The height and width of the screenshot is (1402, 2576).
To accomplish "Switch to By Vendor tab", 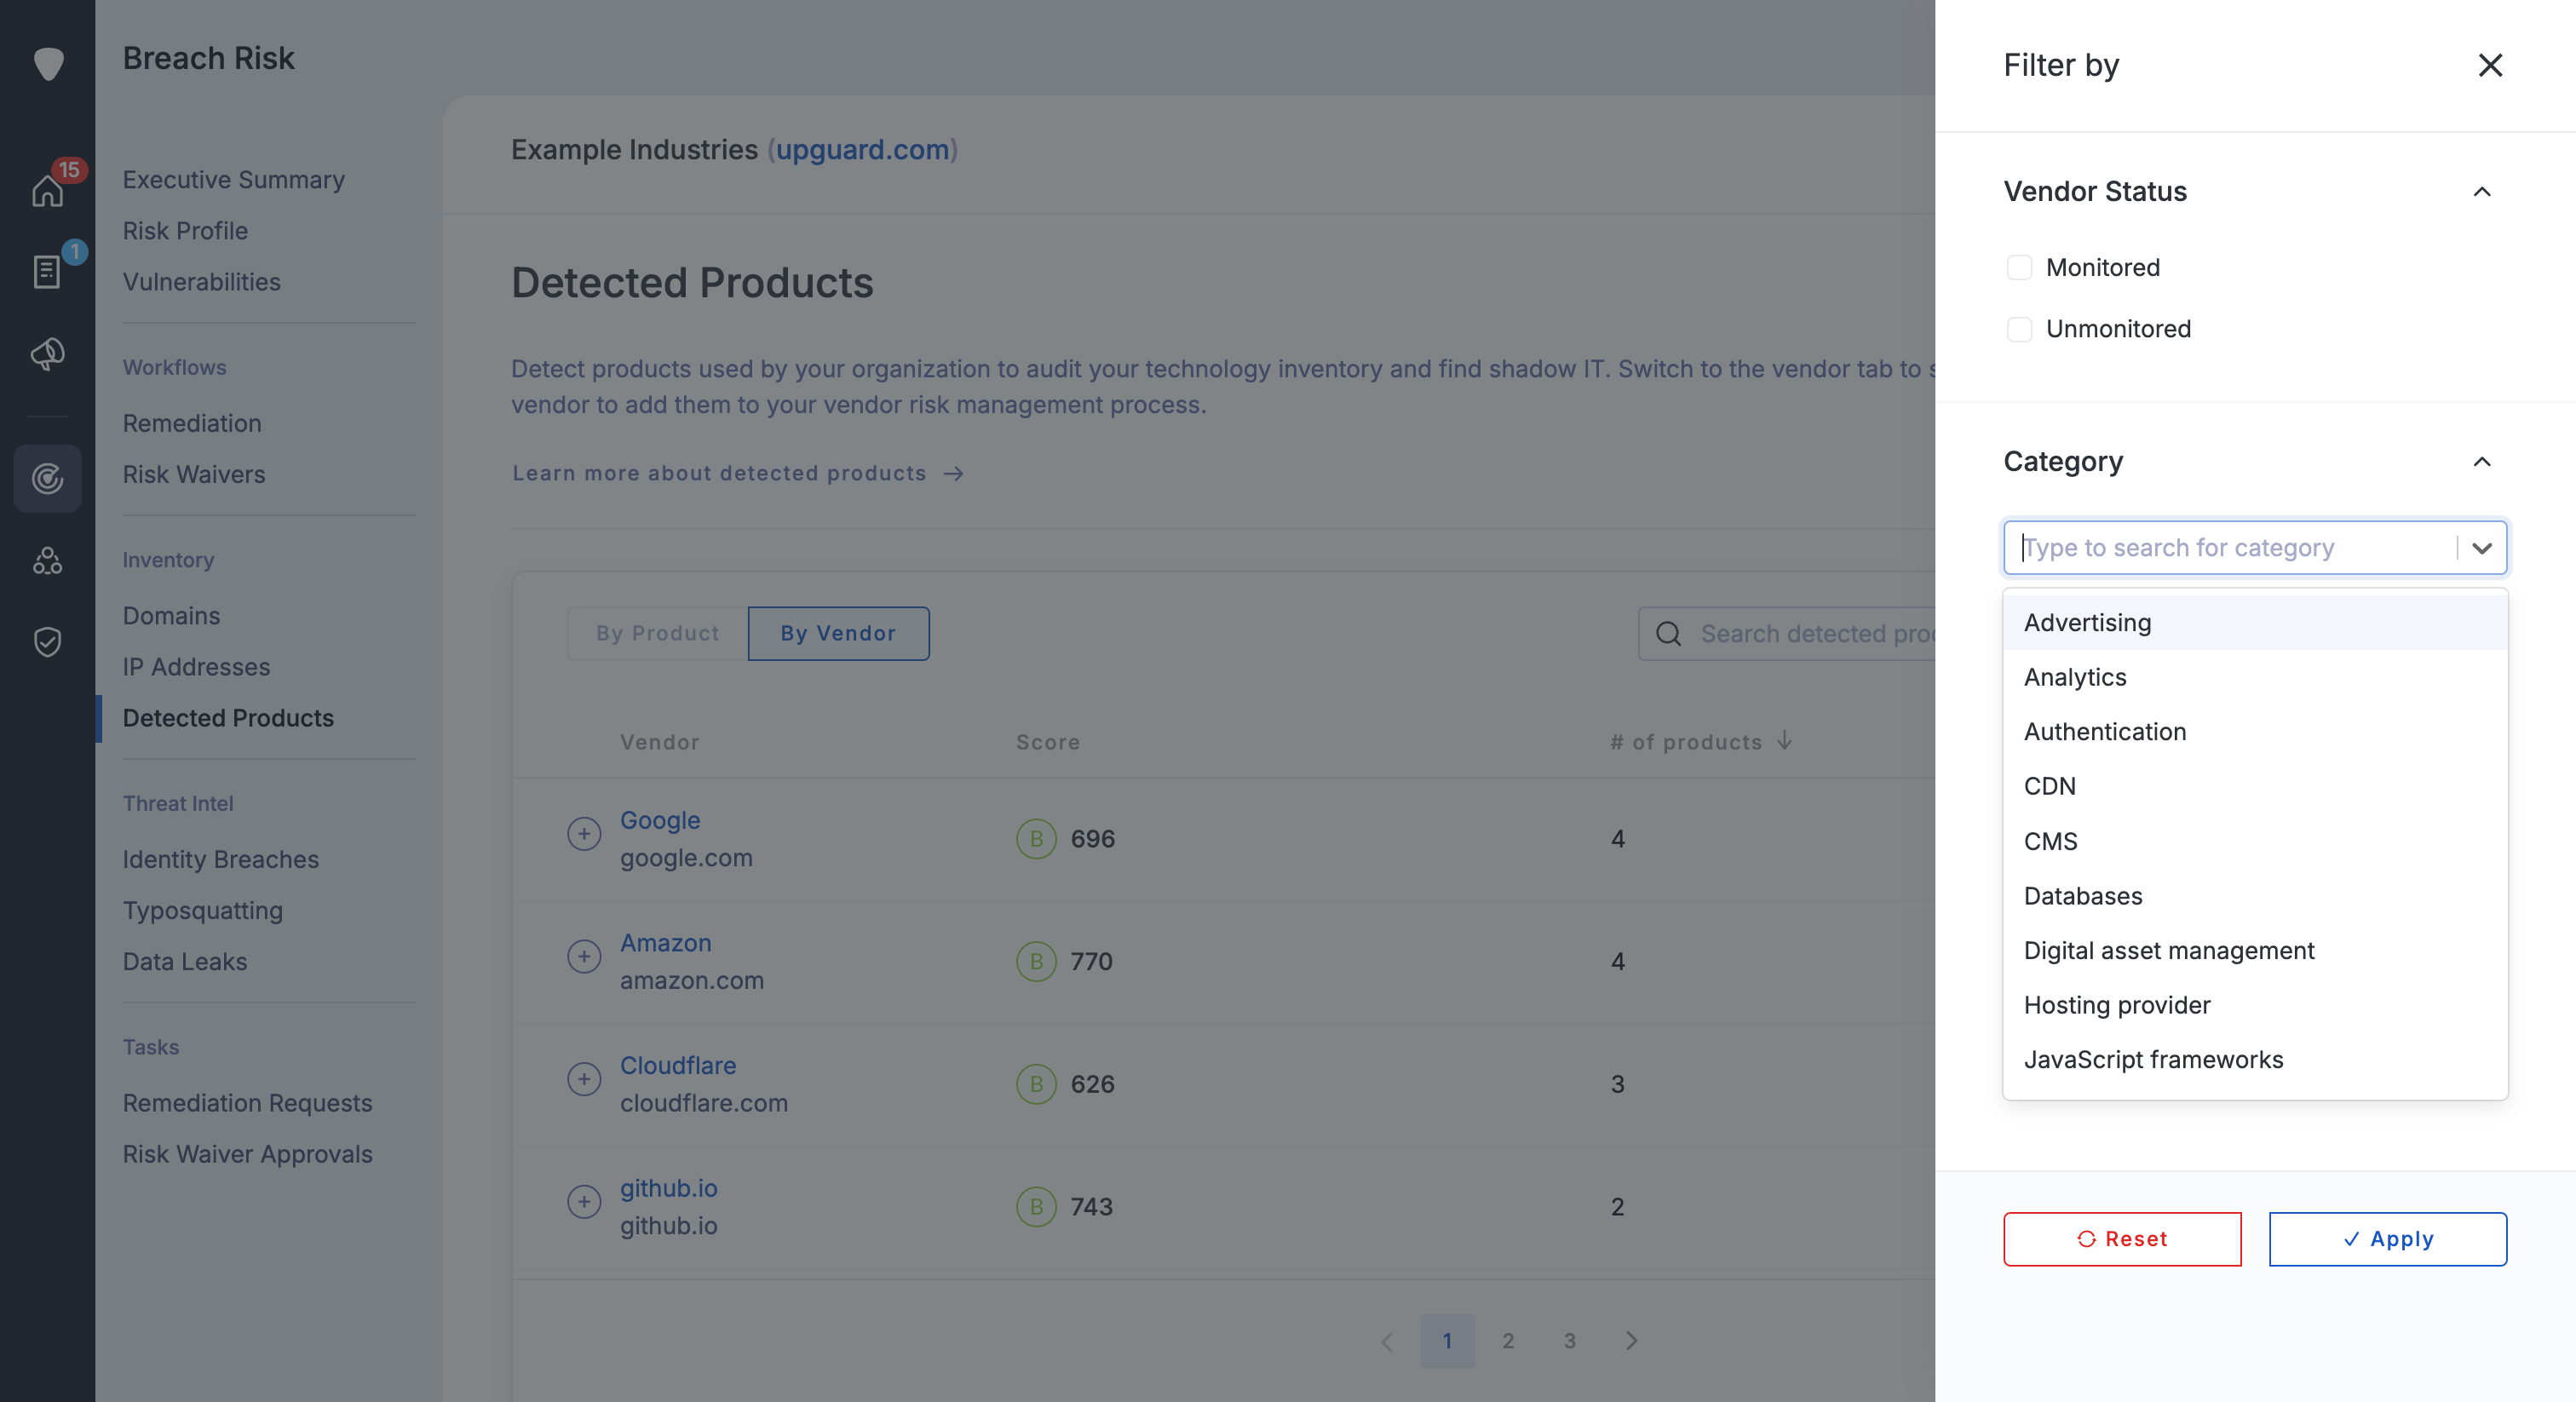I will pyautogui.click(x=838, y=634).
